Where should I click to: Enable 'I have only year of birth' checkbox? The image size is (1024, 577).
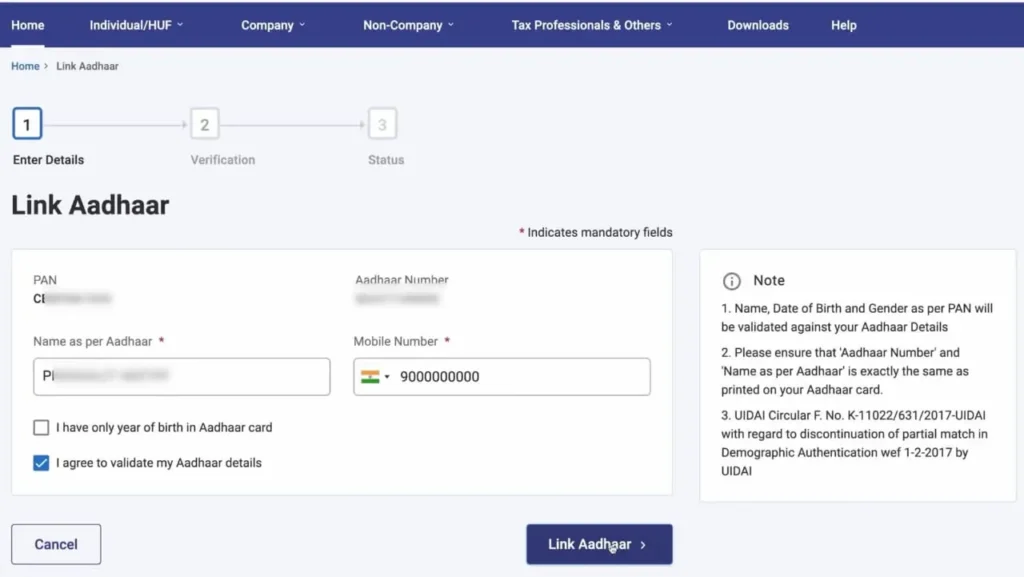[41, 428]
